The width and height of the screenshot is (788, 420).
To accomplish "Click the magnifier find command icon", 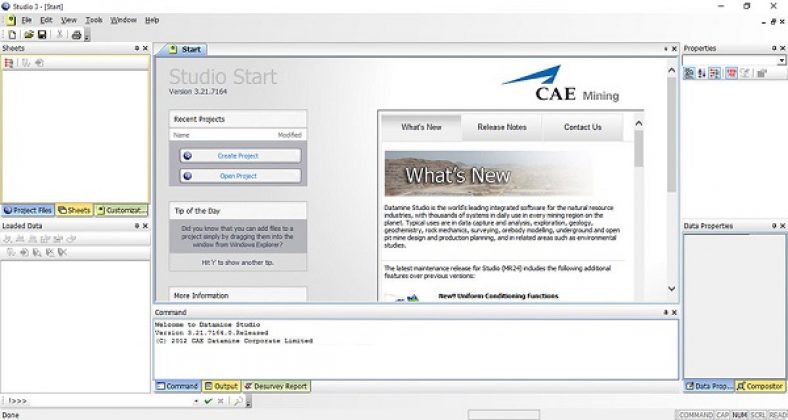I will point(238,401).
